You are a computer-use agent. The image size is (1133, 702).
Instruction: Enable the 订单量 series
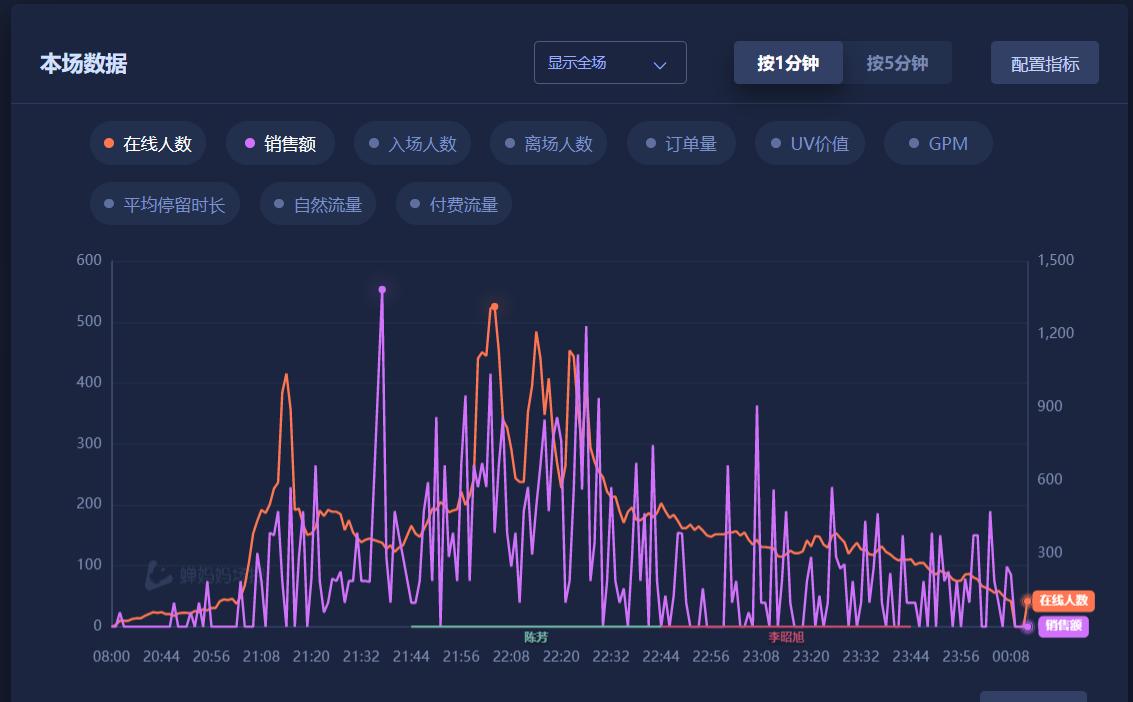coord(681,143)
